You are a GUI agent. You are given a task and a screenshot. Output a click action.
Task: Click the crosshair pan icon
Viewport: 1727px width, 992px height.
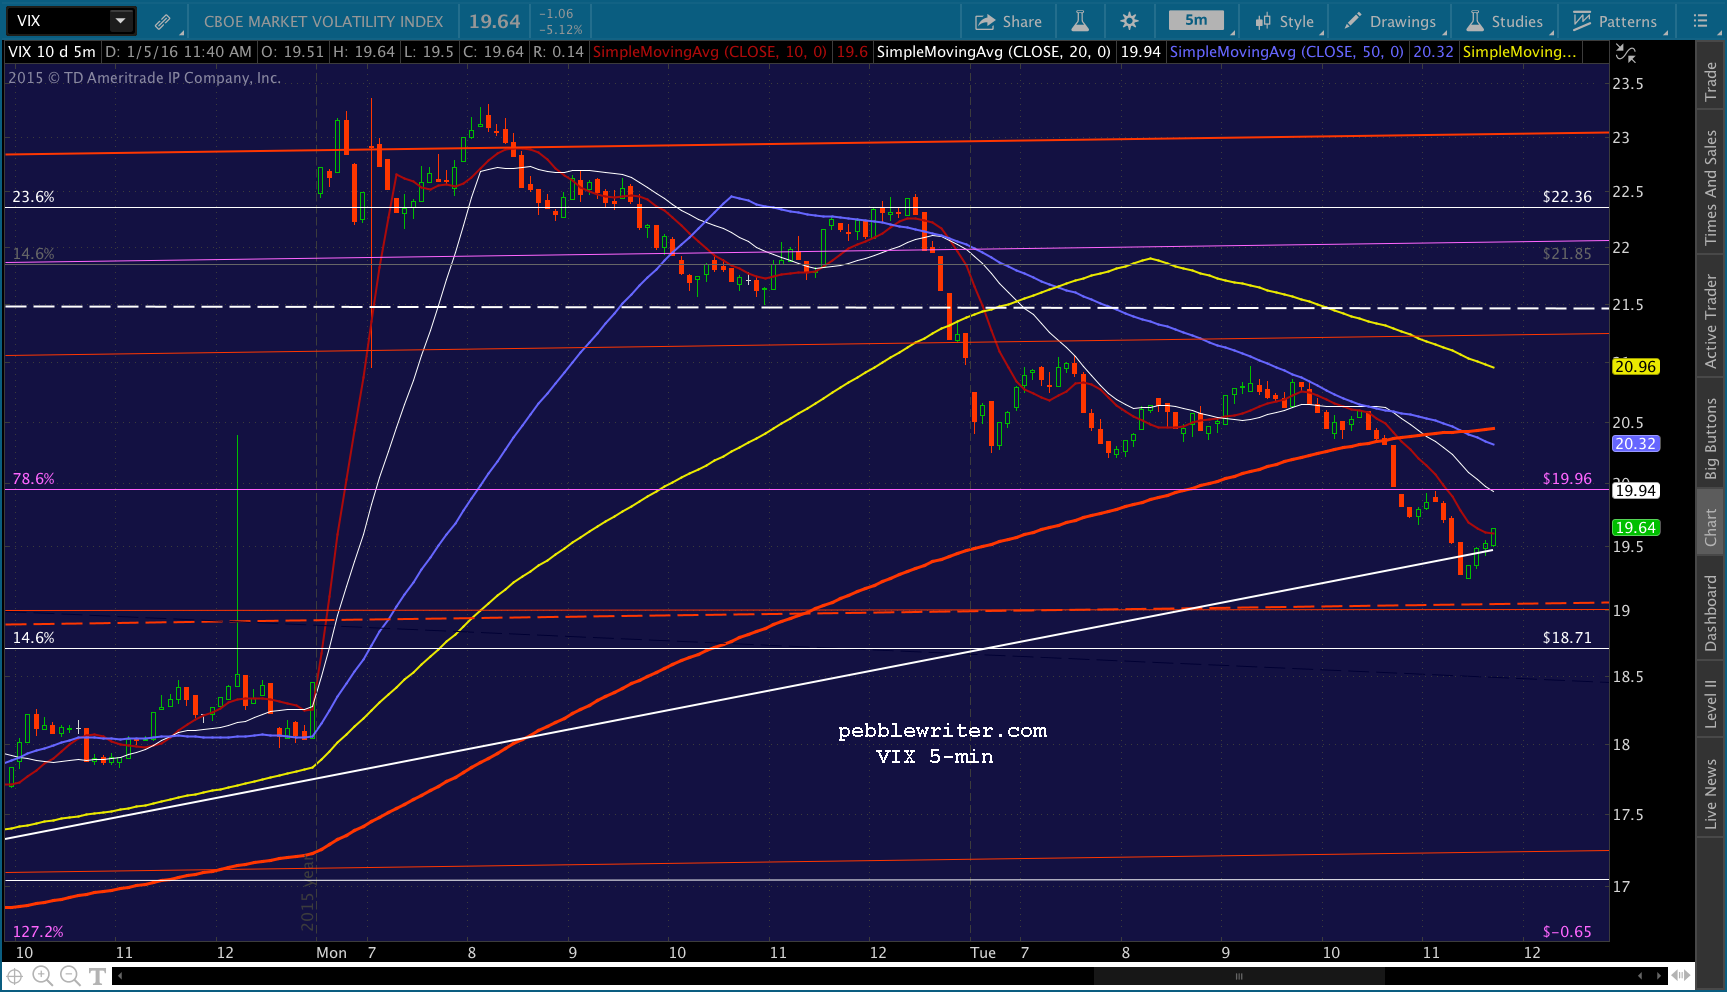[15, 976]
